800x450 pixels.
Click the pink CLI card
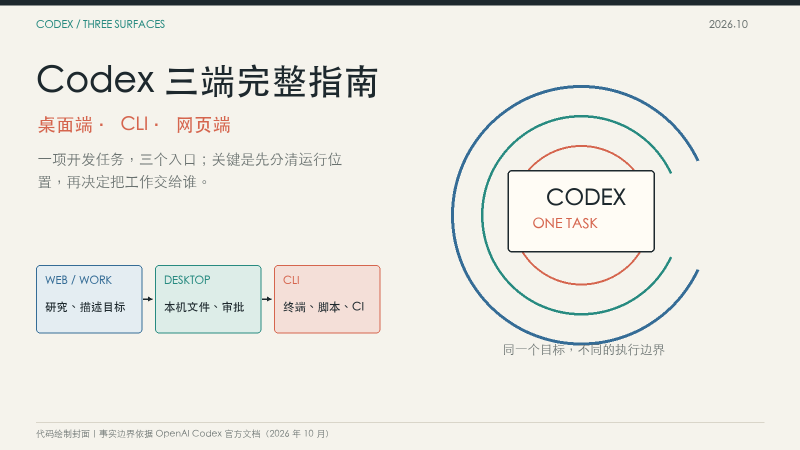(x=327, y=299)
